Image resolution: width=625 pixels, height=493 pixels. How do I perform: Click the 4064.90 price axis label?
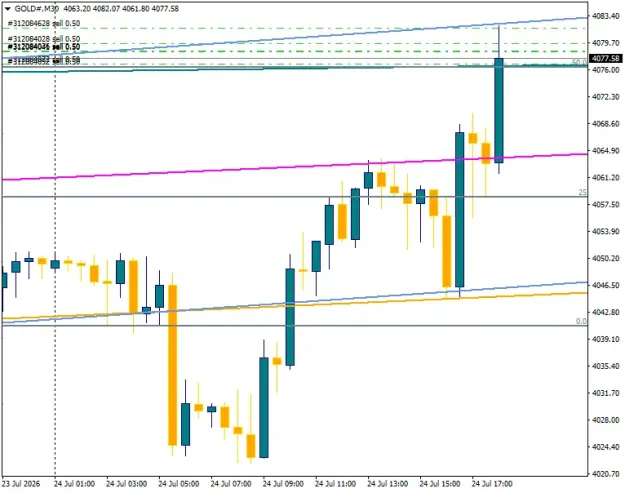pyautogui.click(x=605, y=151)
